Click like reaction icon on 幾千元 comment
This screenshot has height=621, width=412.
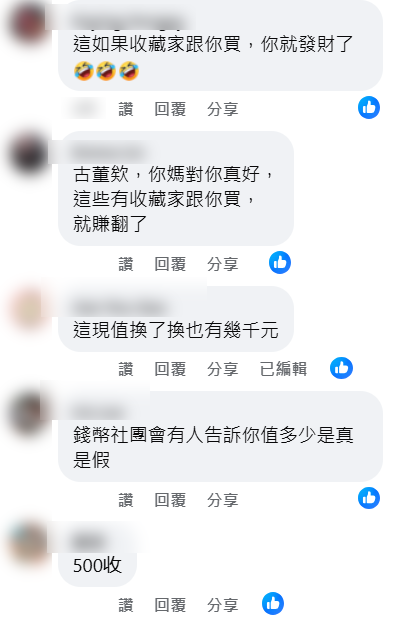341,368
